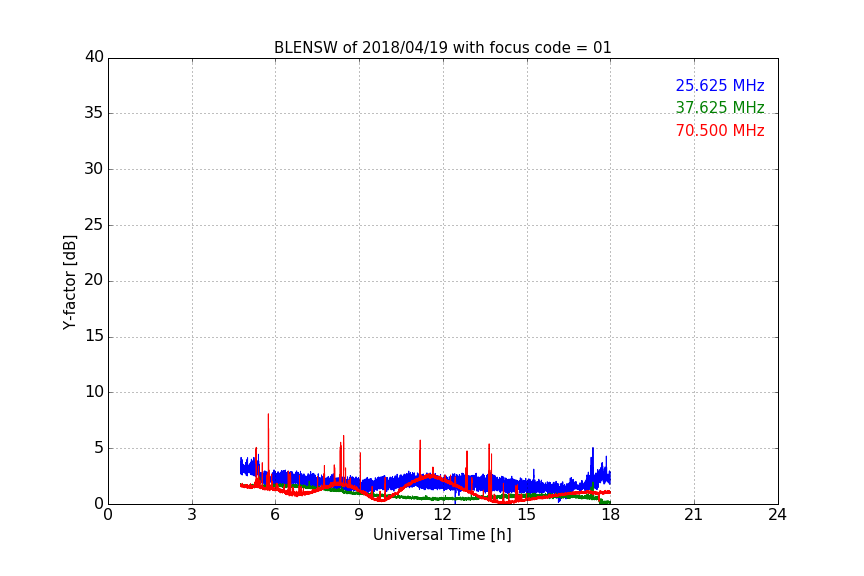The width and height of the screenshot is (864, 576).
Task: Click the x-axis tick label 12
Action: coord(443,515)
